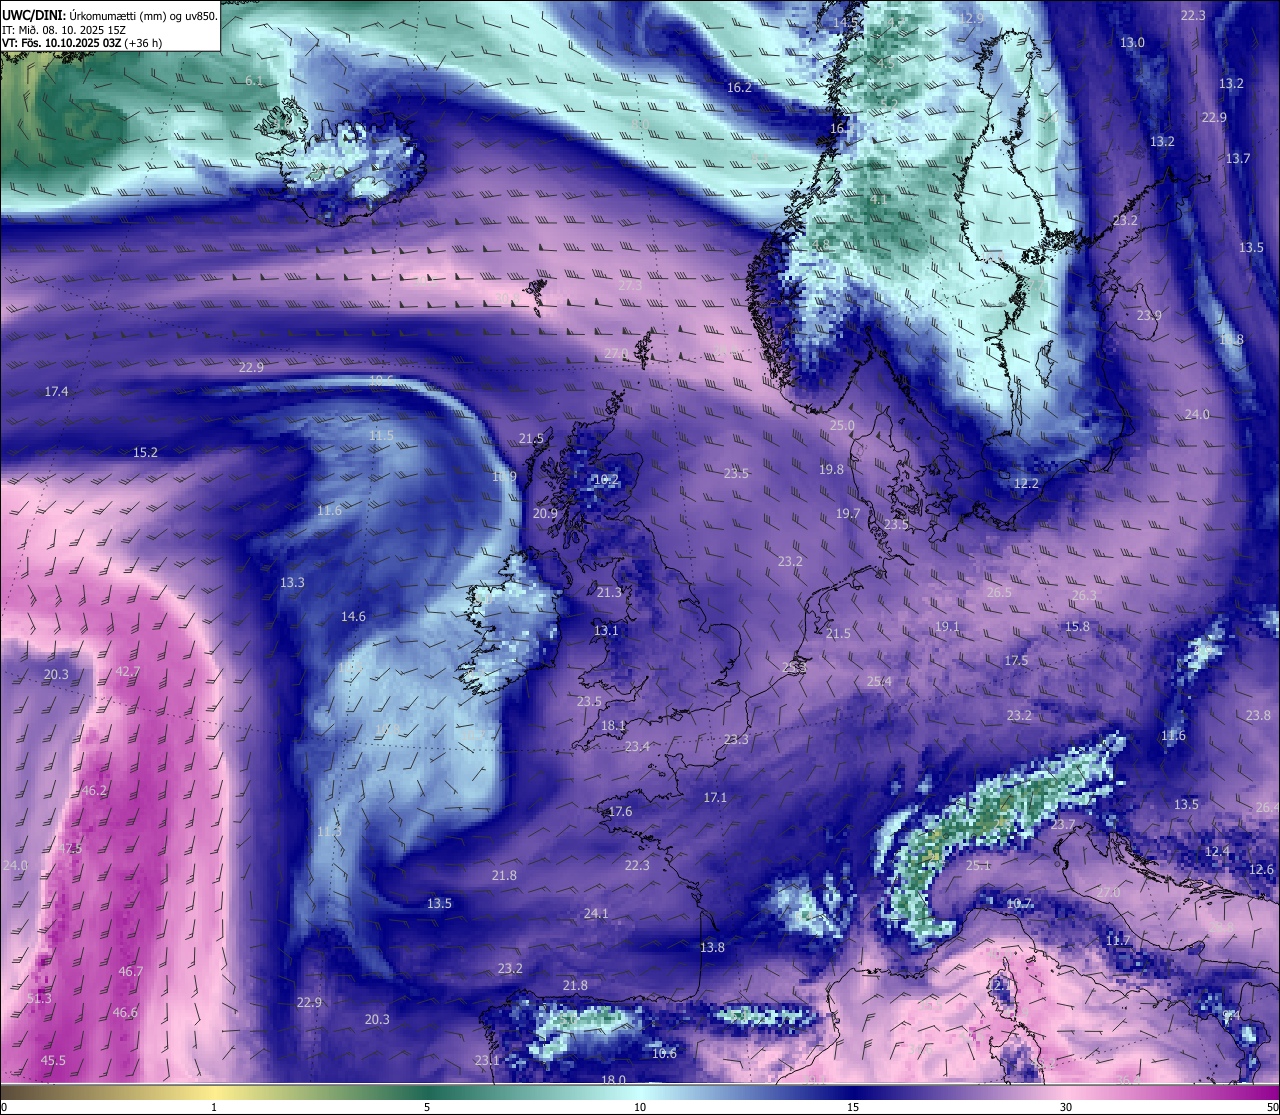Click the 46.6 value on the map

click(125, 1012)
